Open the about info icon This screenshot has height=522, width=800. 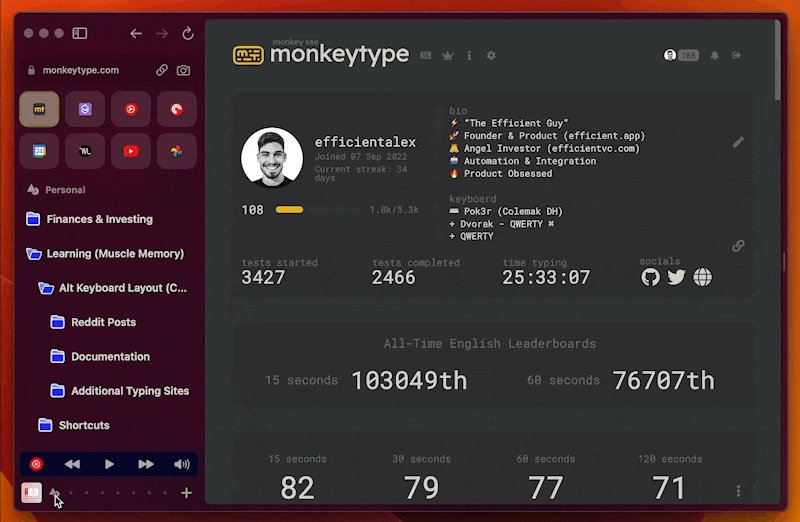click(470, 56)
